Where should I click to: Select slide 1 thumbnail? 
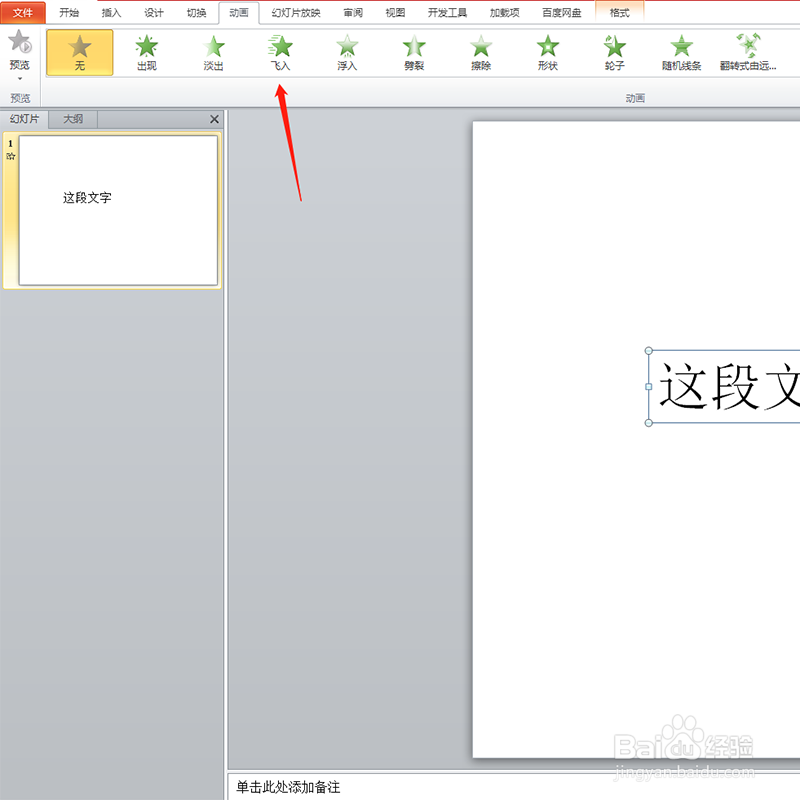[118, 210]
